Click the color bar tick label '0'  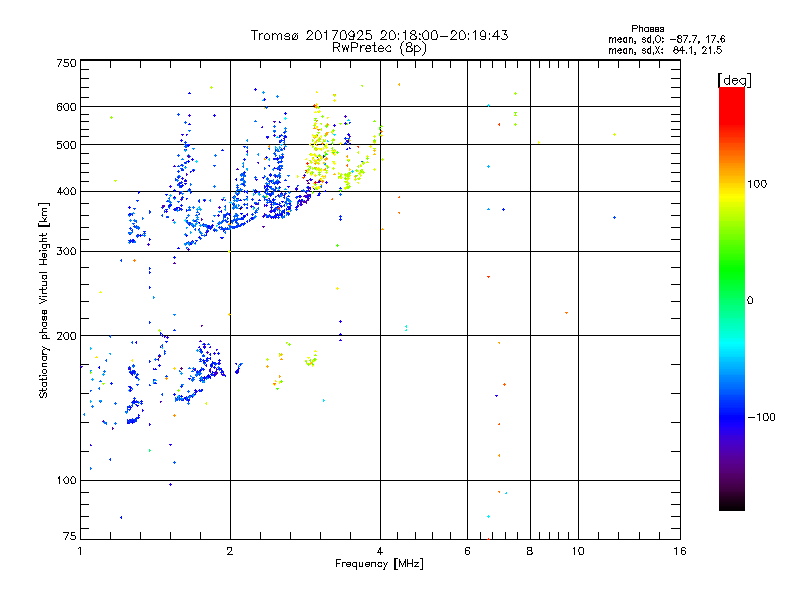click(x=749, y=301)
